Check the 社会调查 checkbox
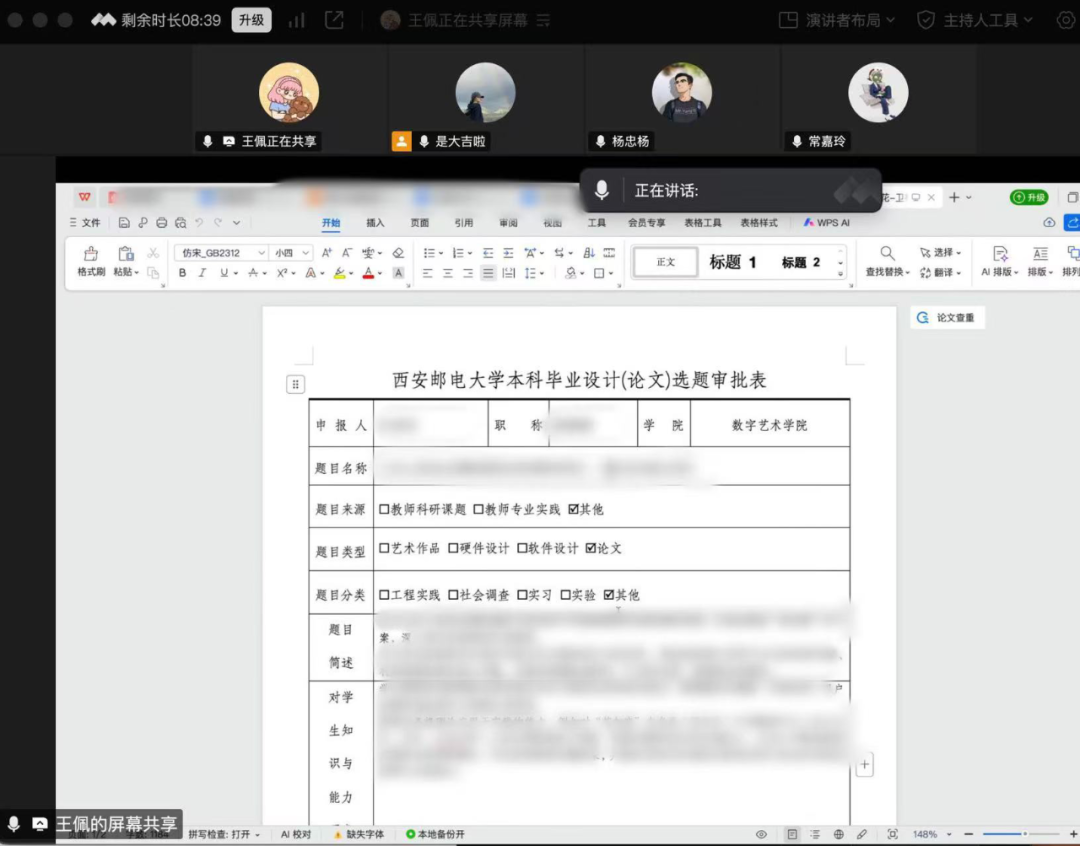Image resolution: width=1080 pixels, height=846 pixels. coord(453,595)
